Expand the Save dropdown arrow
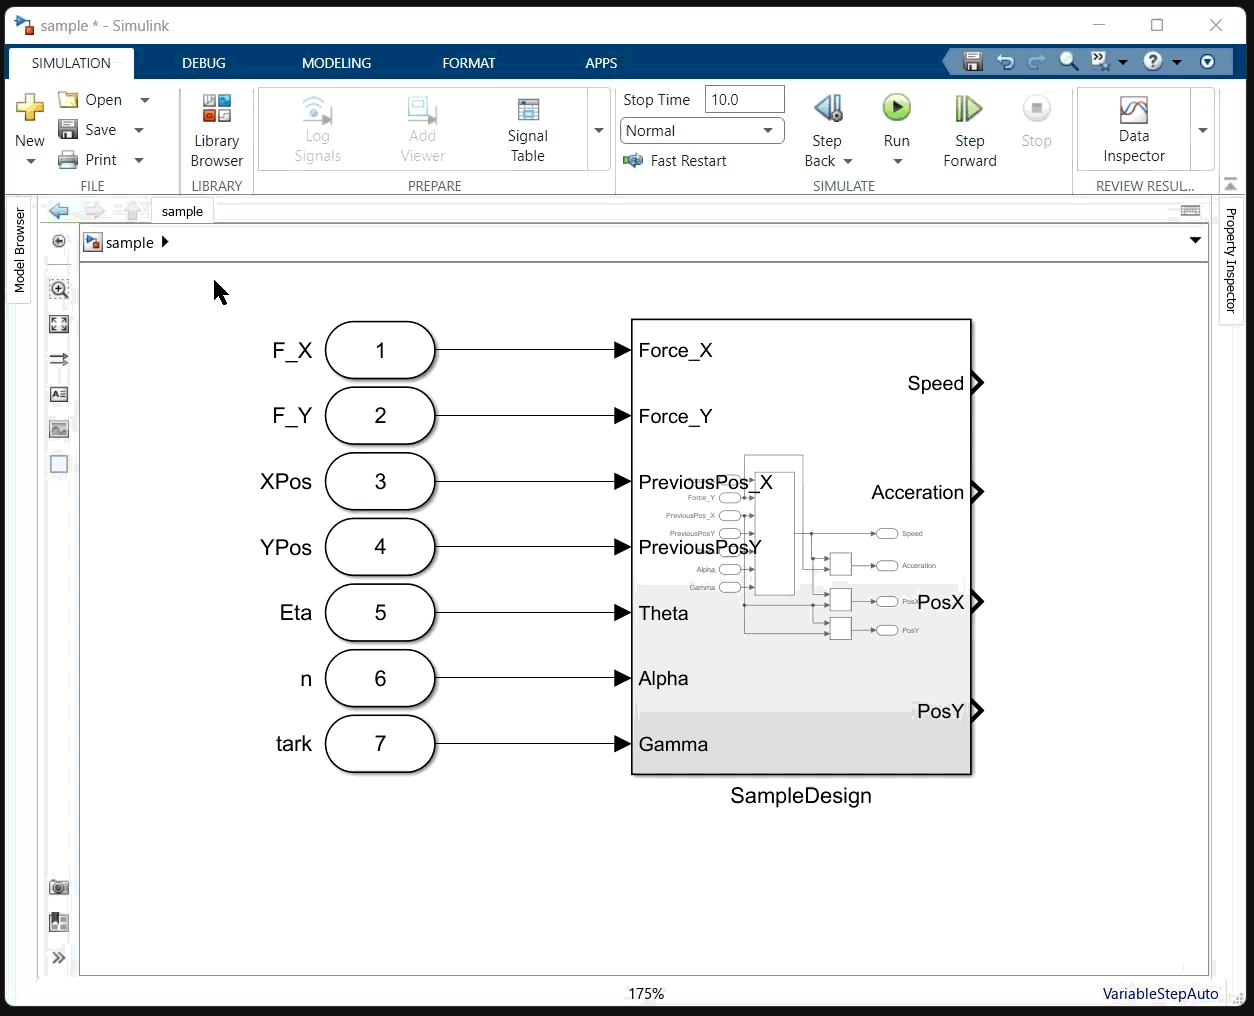Screen dimensions: 1254x1016 click(x=139, y=130)
